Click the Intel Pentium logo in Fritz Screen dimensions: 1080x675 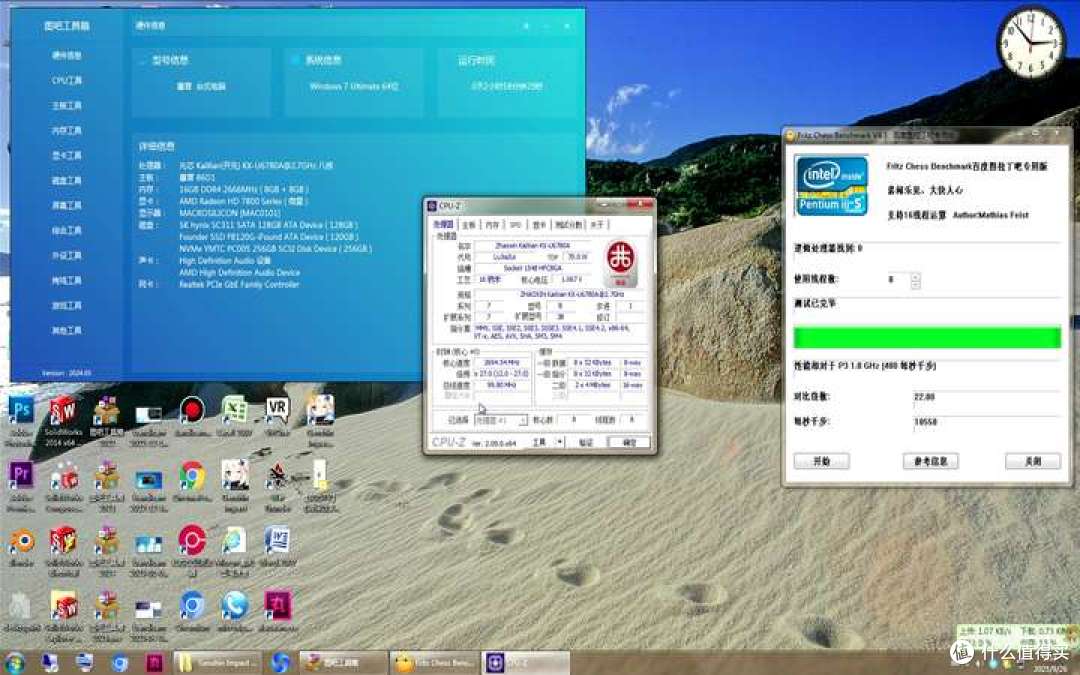point(831,186)
